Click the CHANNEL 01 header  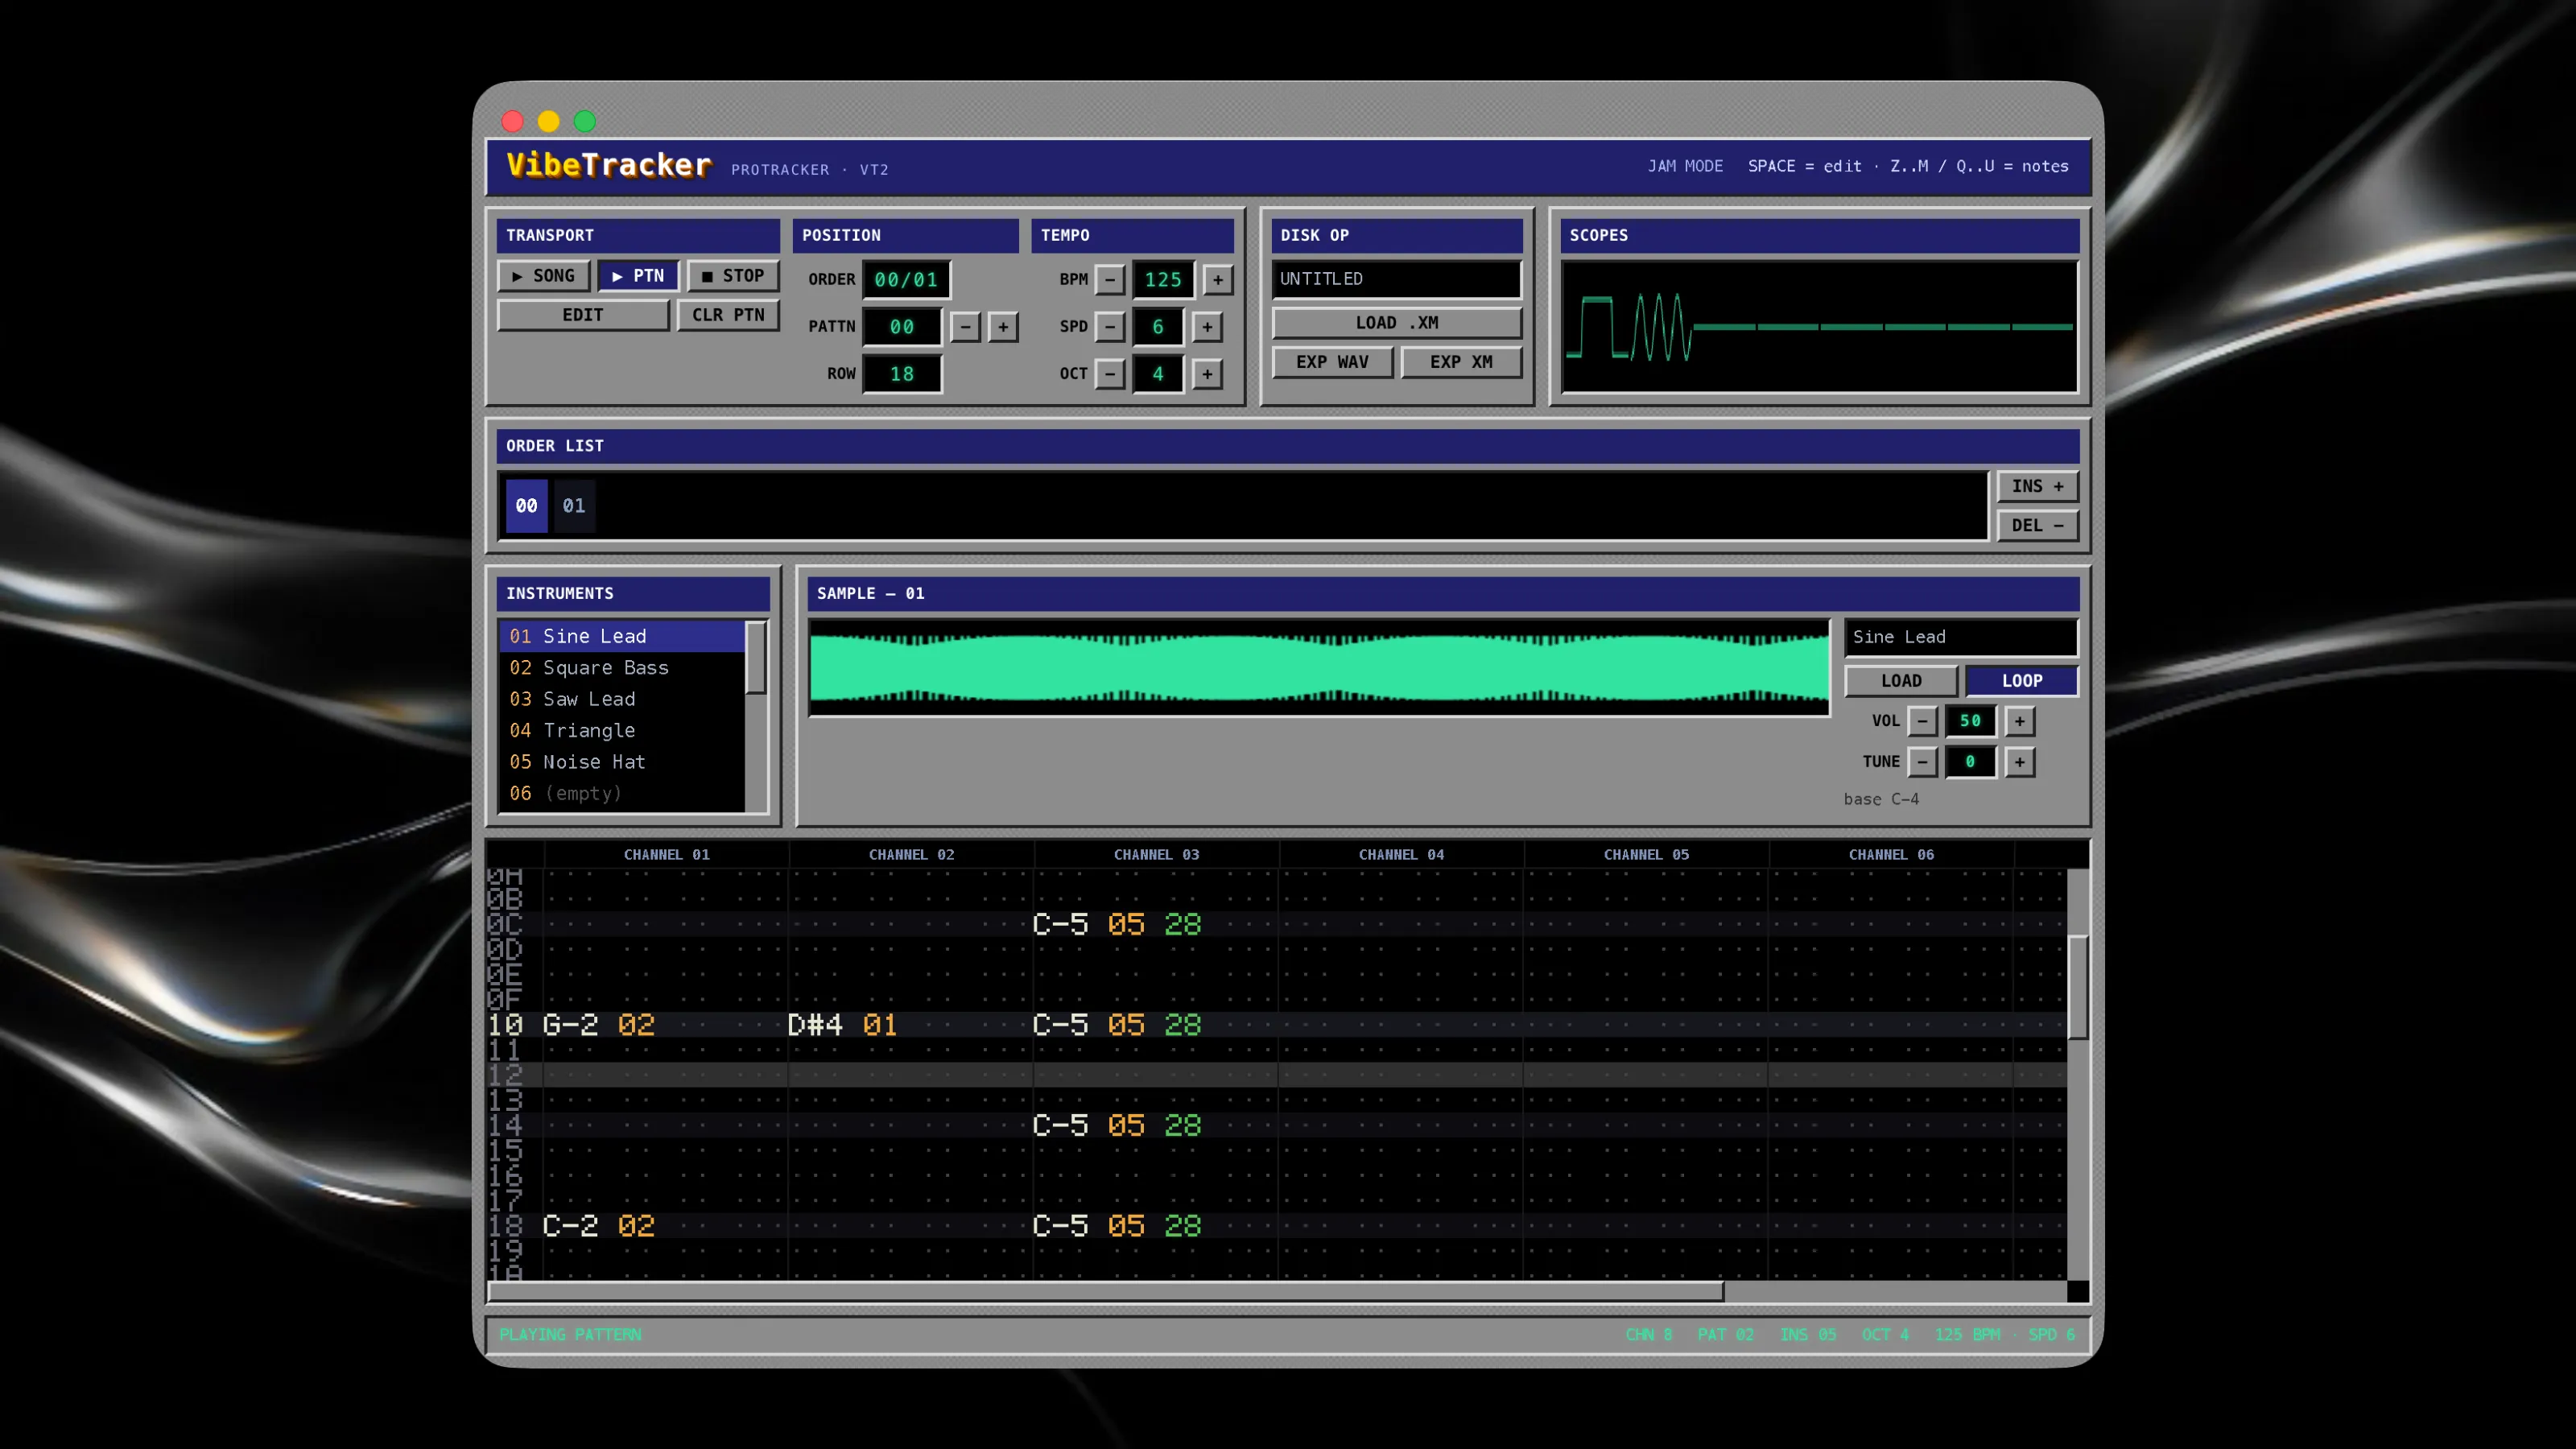(667, 855)
